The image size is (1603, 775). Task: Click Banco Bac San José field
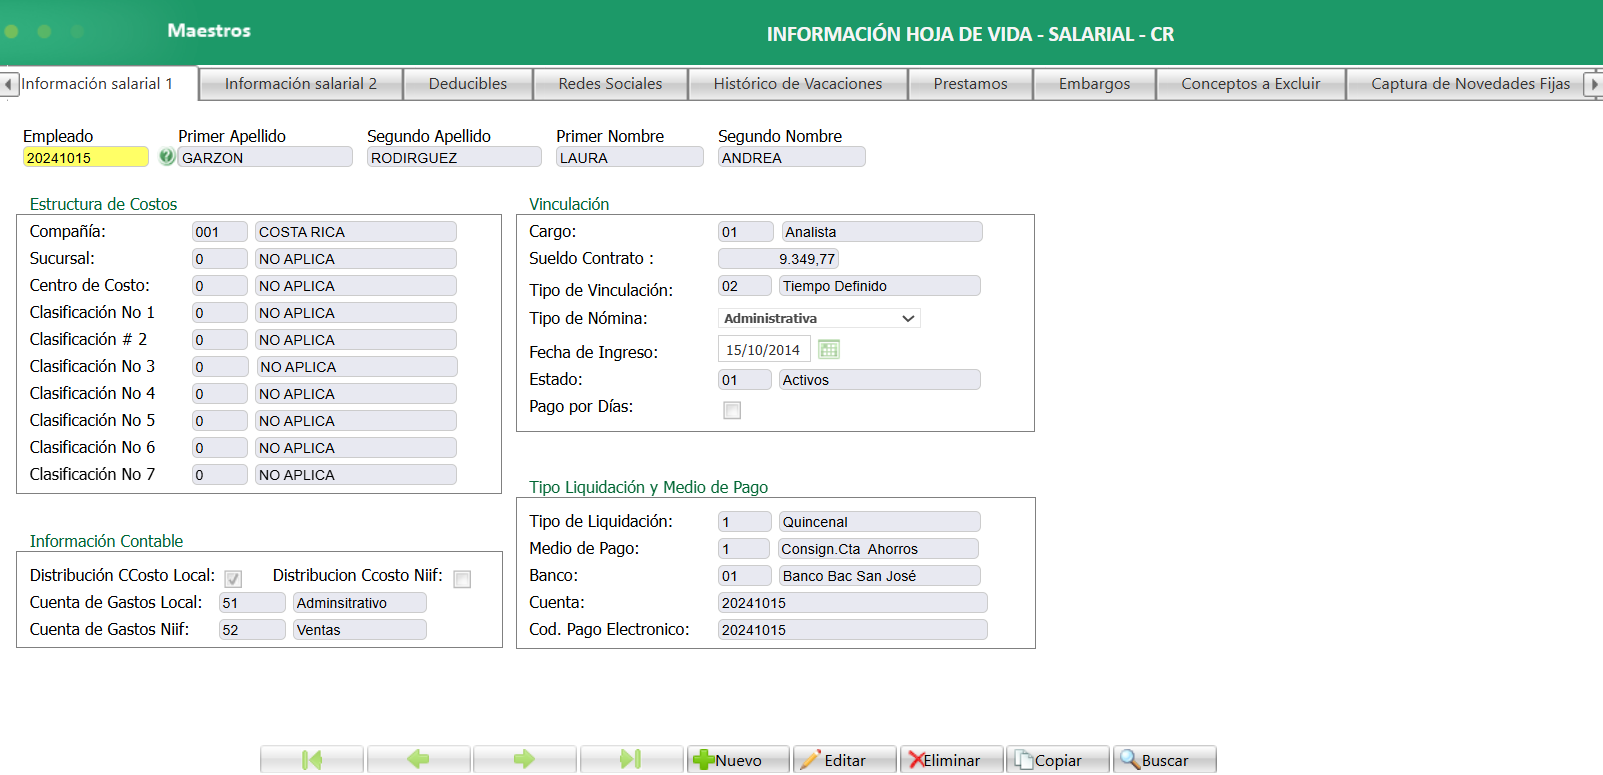(x=880, y=576)
